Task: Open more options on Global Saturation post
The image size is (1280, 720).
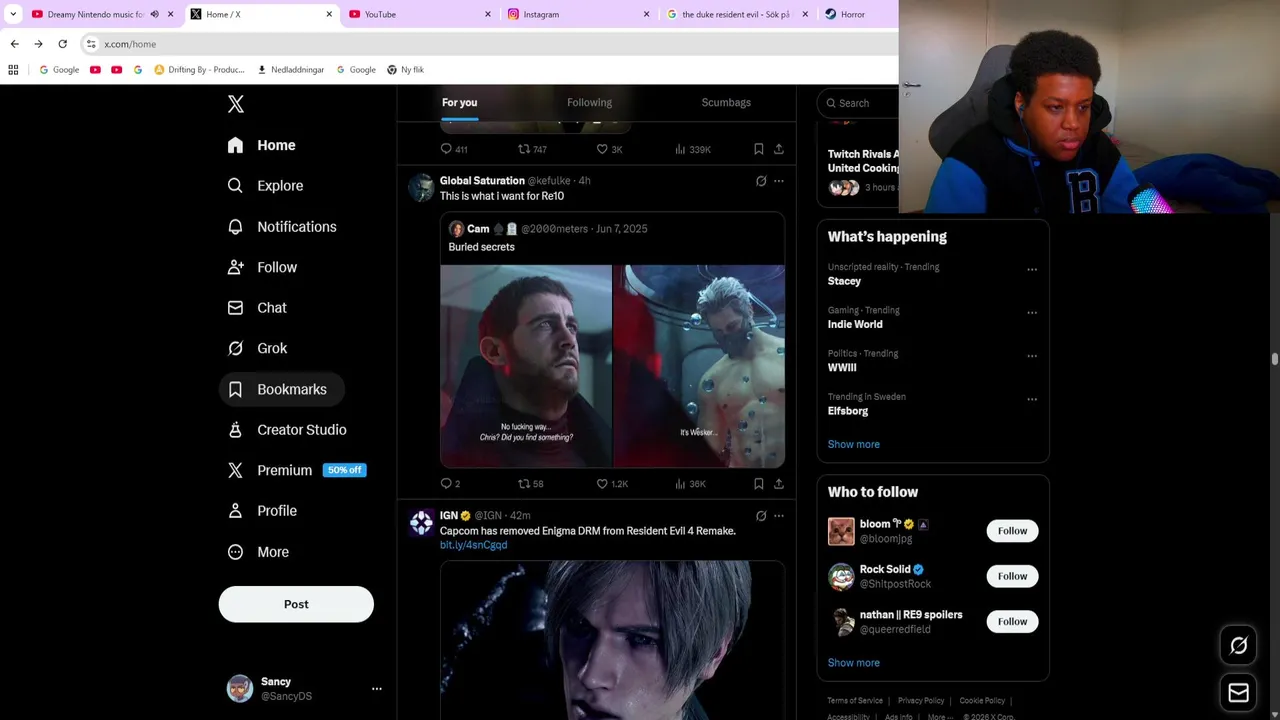Action: click(x=779, y=181)
